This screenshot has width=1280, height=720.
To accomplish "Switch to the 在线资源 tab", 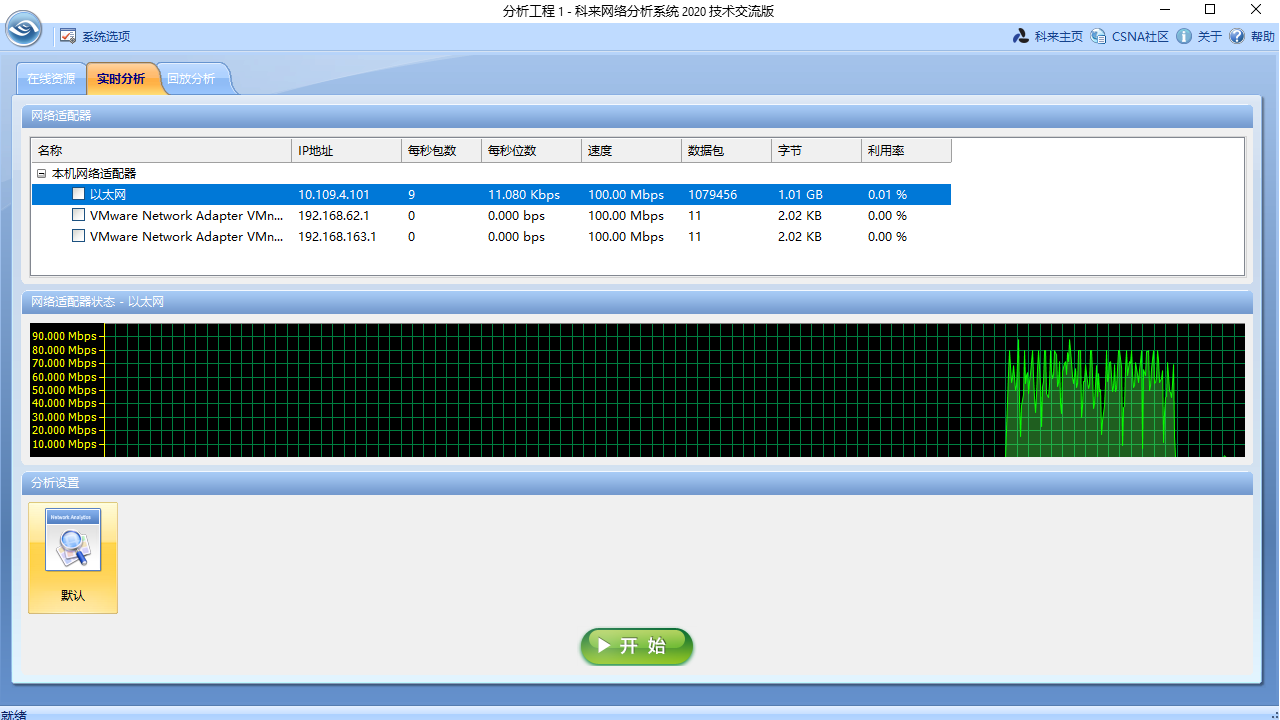I will click(51, 78).
